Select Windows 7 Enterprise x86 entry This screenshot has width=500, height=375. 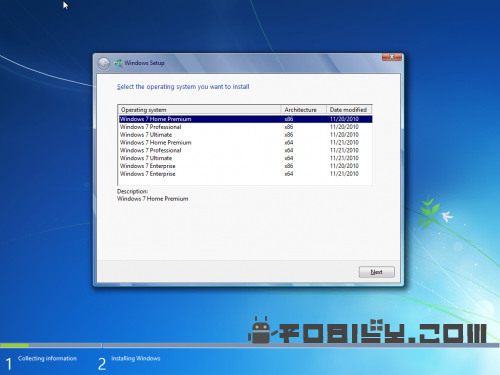click(x=245, y=166)
